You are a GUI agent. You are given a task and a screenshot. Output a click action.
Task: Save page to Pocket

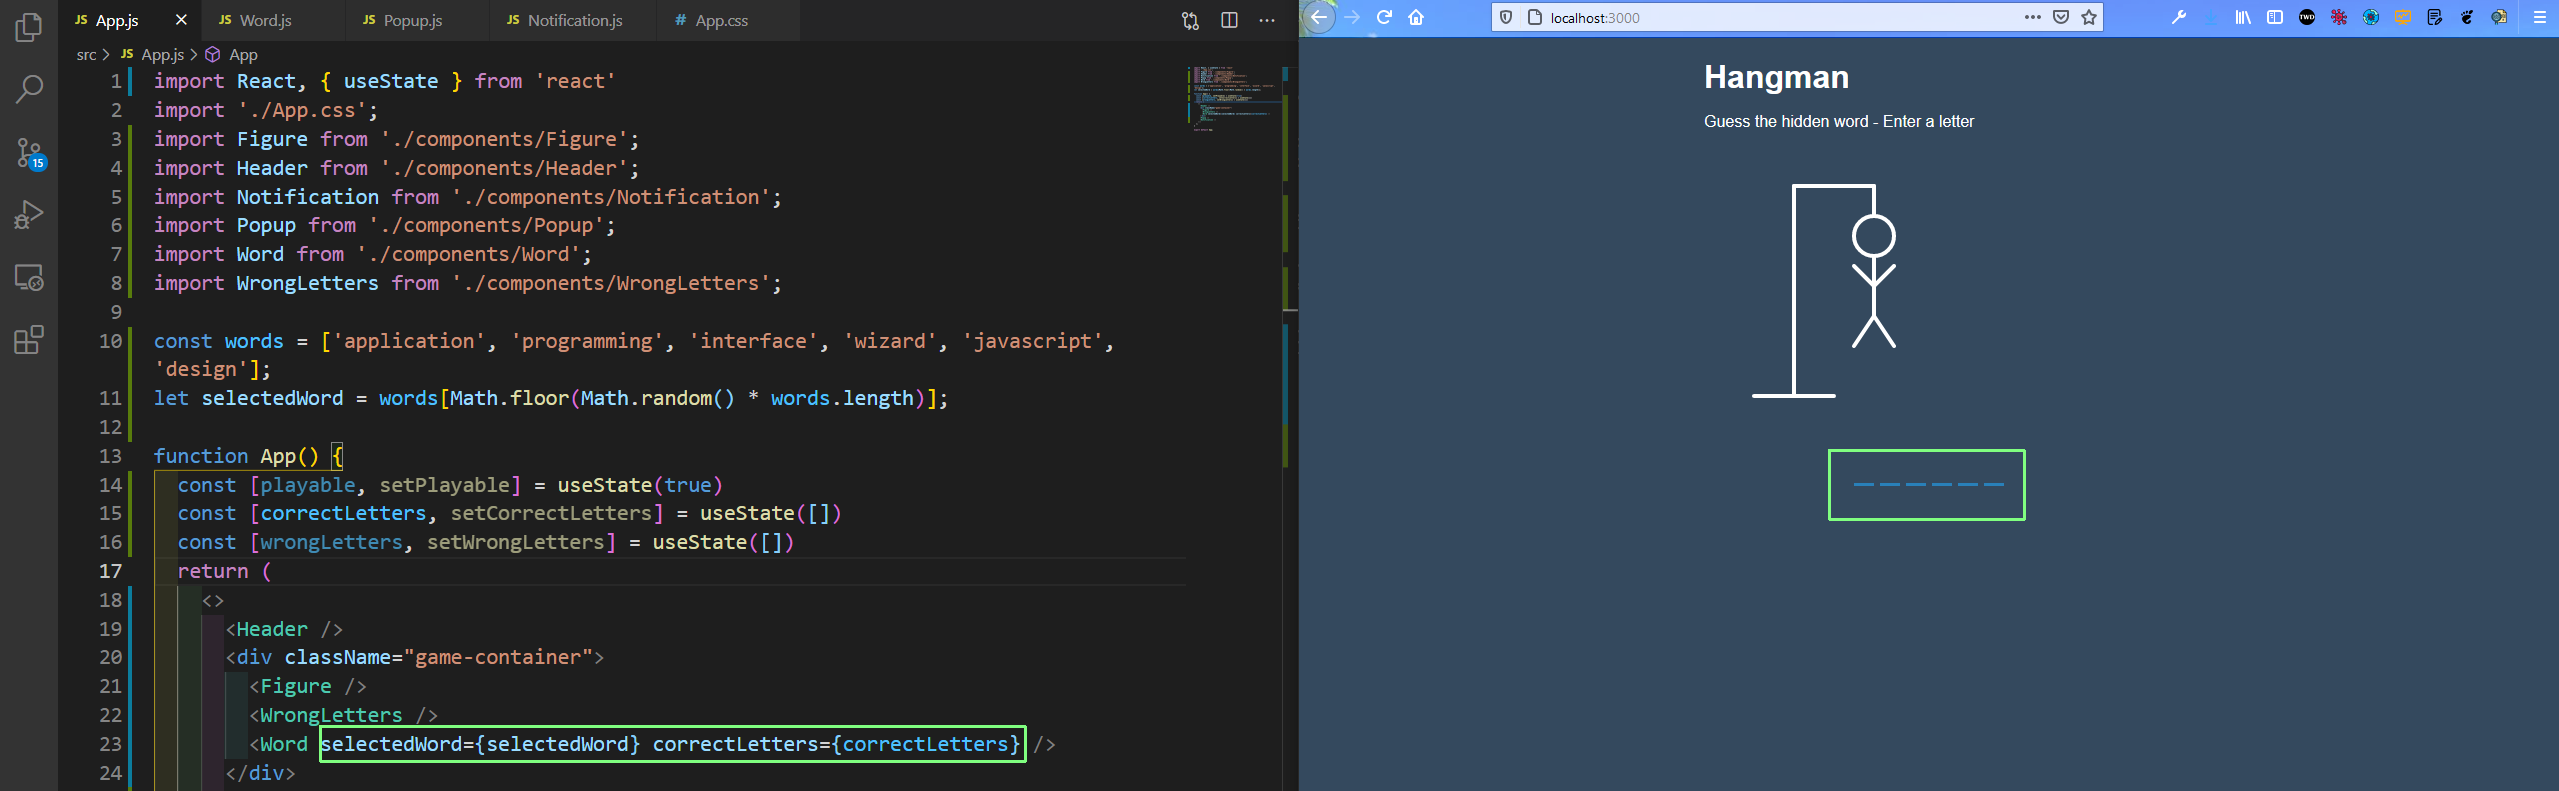2061,17
